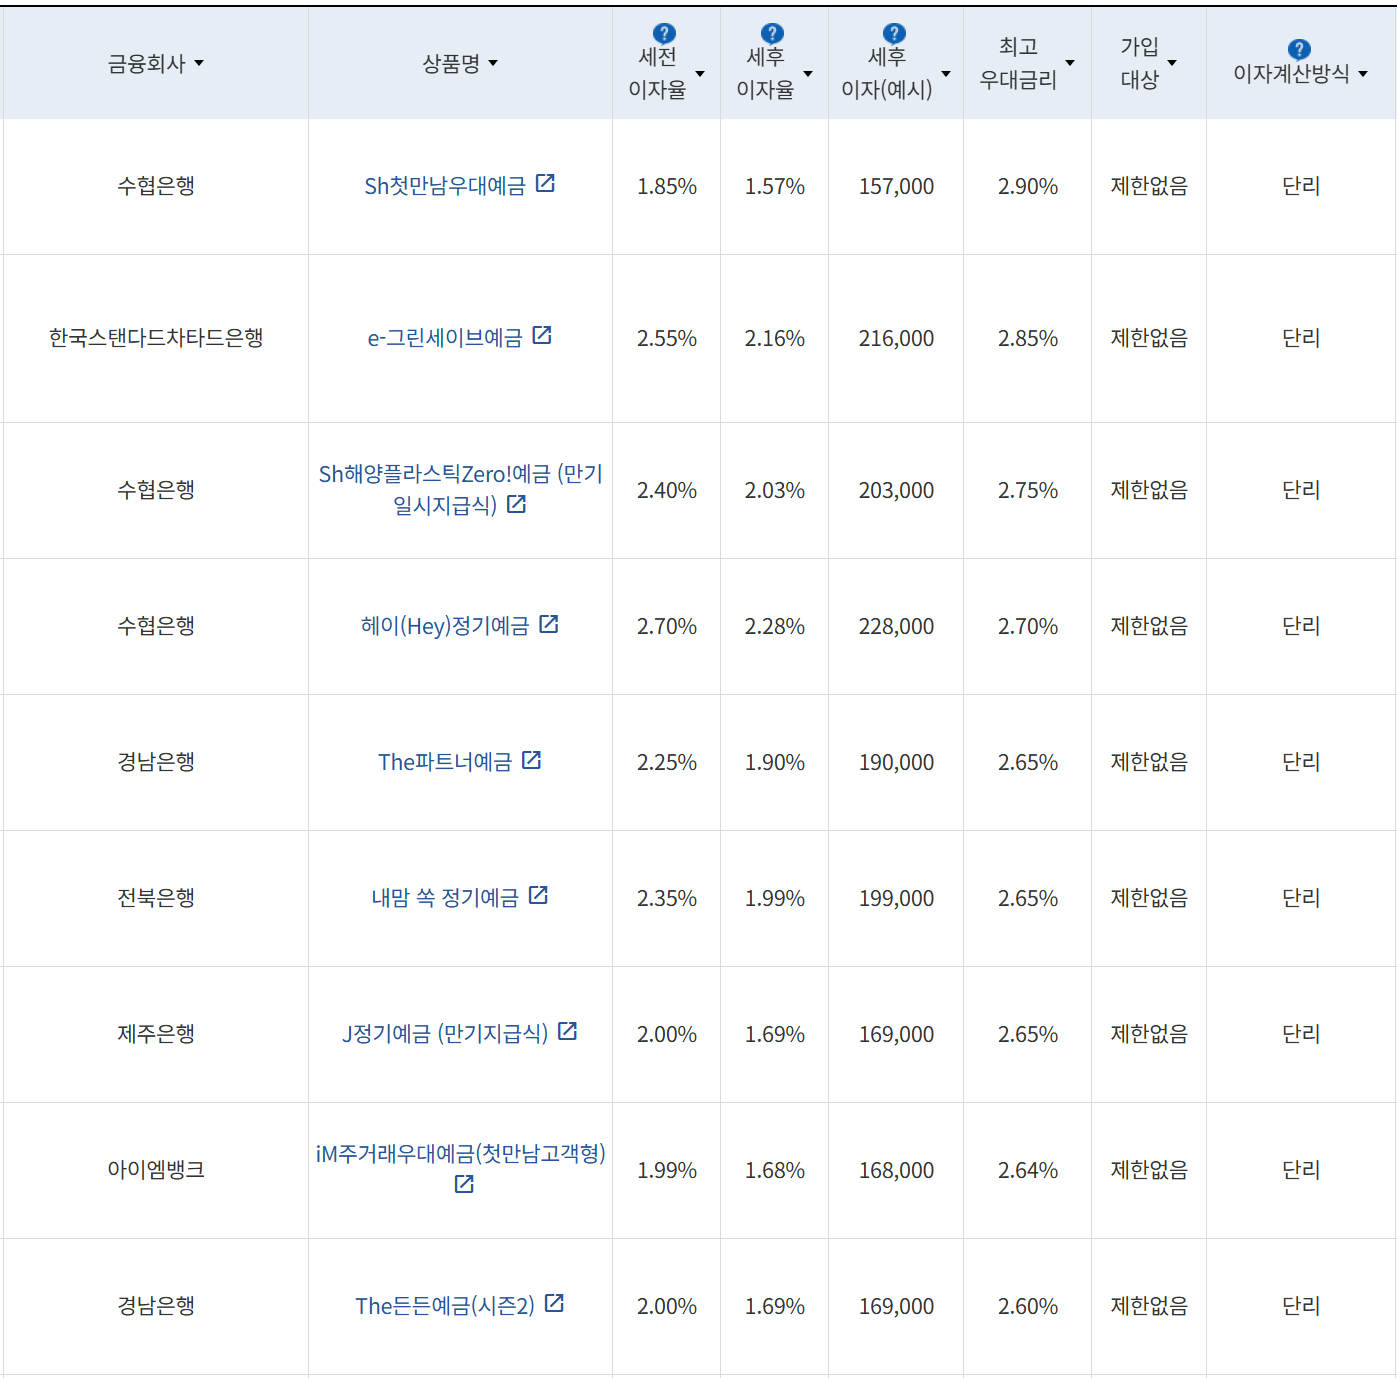Open 내맘 쏙 정기예금 external link icon

(540, 896)
